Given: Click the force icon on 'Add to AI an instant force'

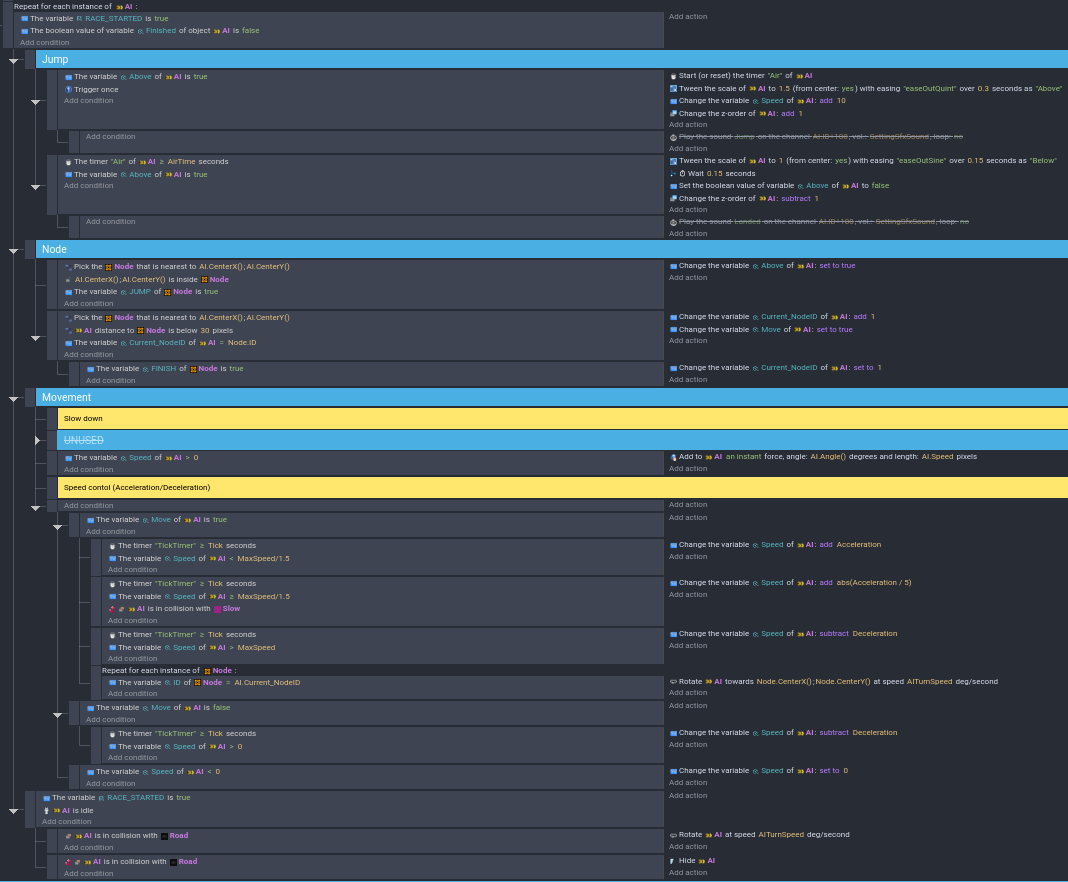Looking at the screenshot, I should point(673,457).
